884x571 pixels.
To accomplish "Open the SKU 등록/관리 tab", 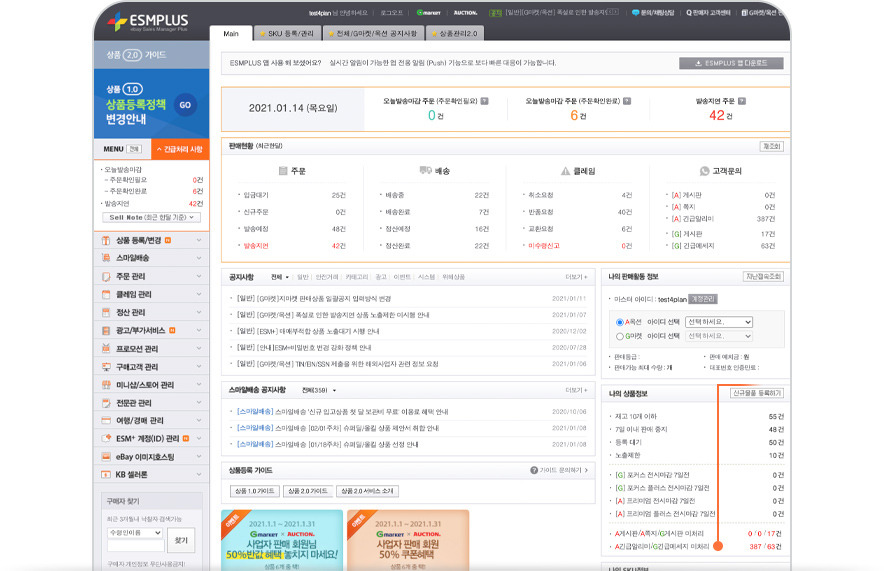I will tap(287, 34).
